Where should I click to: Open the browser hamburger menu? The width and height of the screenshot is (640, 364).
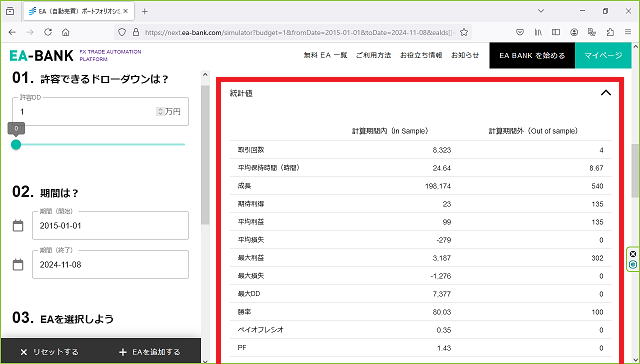coord(628,32)
